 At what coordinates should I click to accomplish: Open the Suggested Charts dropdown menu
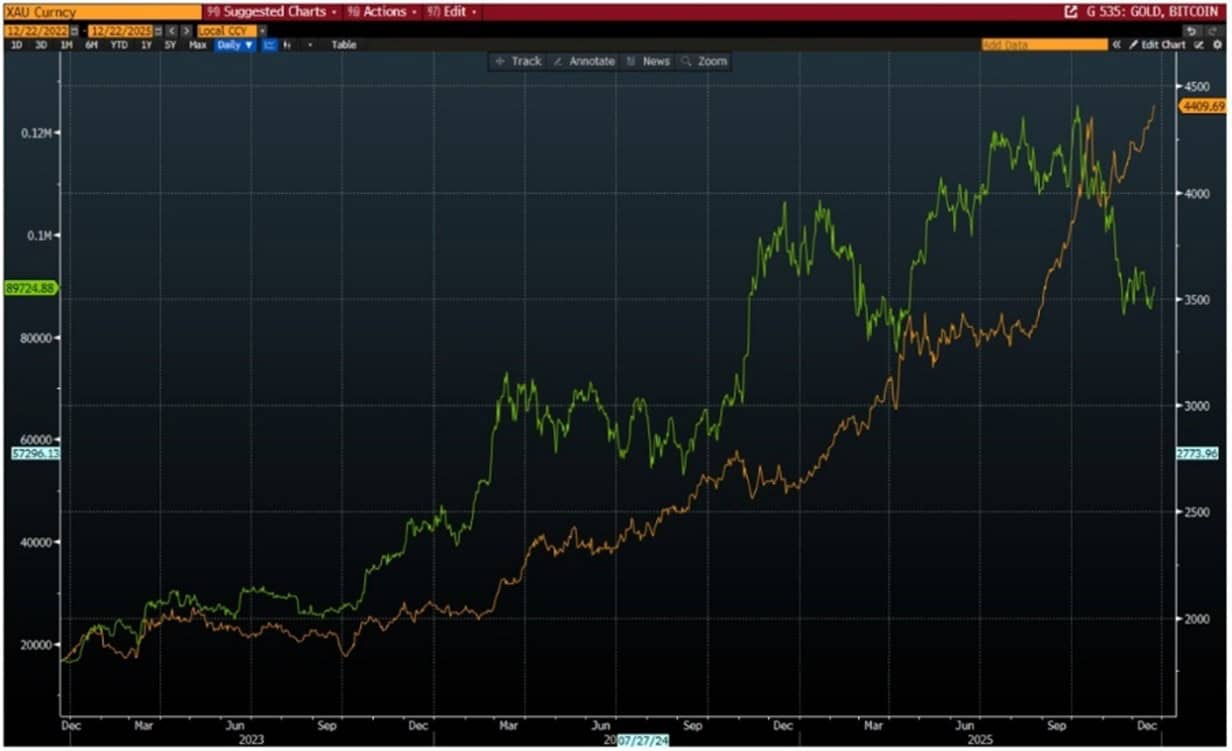click(x=270, y=12)
